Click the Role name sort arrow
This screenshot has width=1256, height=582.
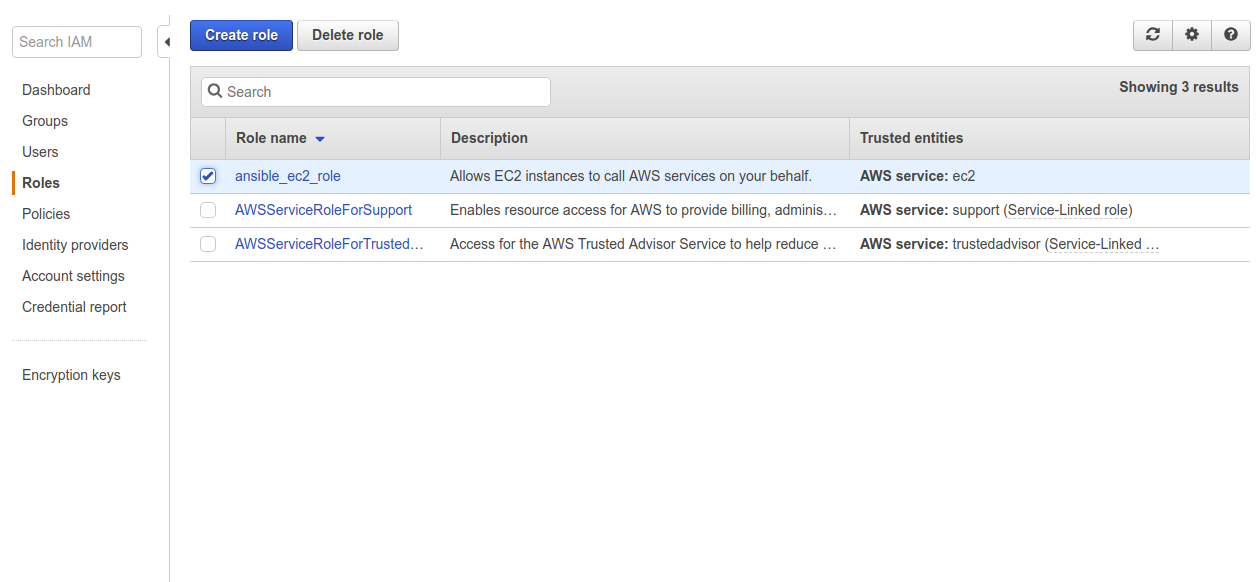320,139
